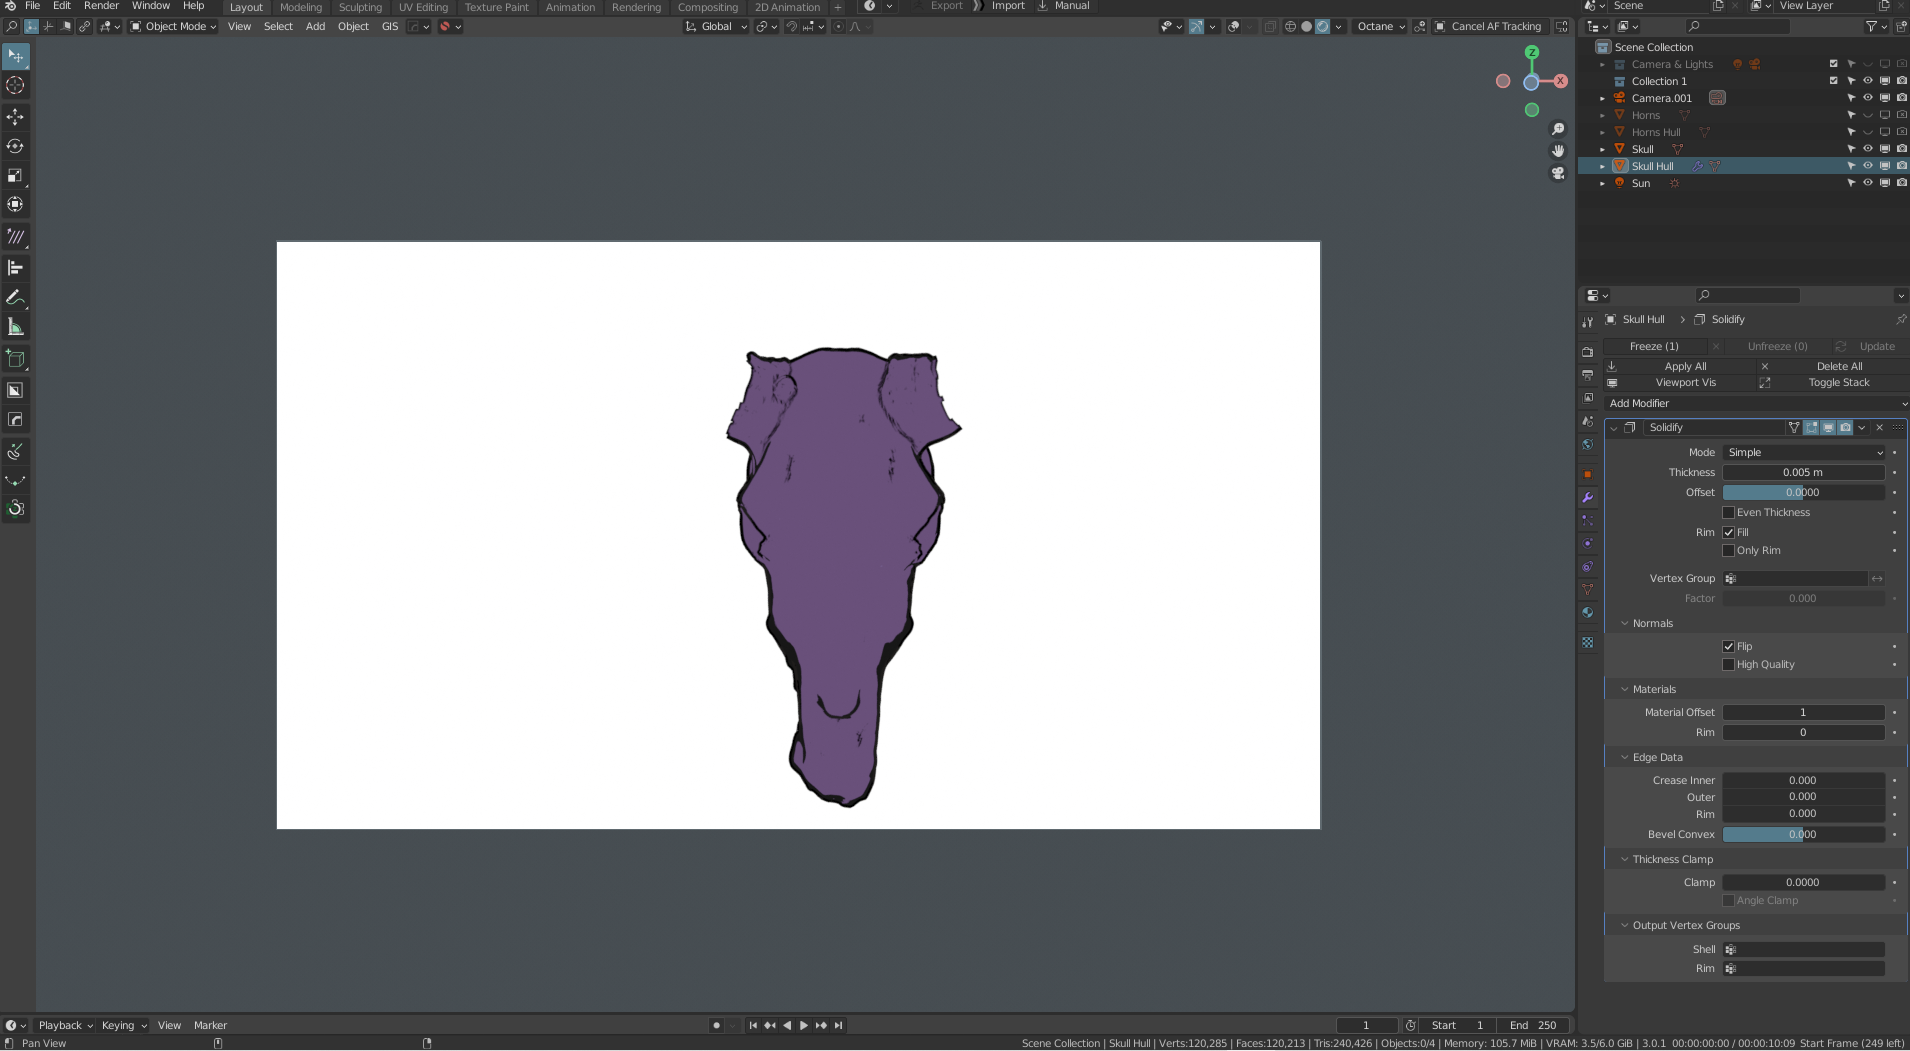Screen dimensions: 1910x1051
Task: Switch to the UV Editing workspace tab
Action: click(x=423, y=7)
